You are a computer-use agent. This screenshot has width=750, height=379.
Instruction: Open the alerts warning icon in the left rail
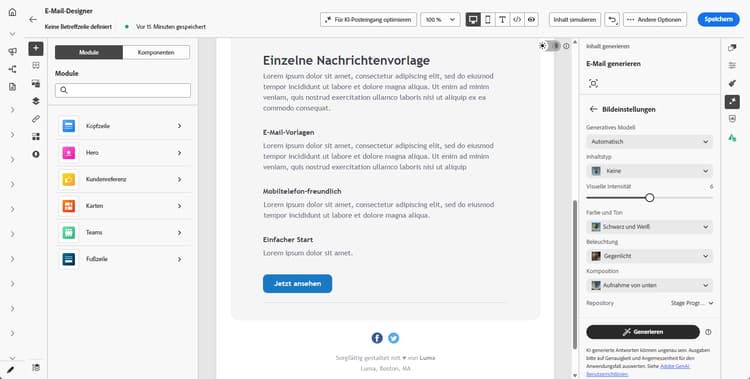tap(36, 154)
